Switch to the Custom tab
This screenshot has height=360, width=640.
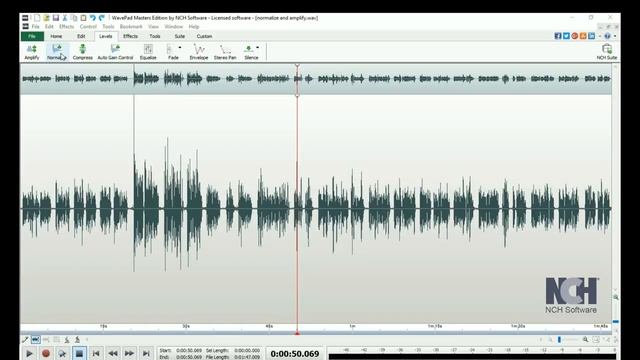click(x=204, y=36)
